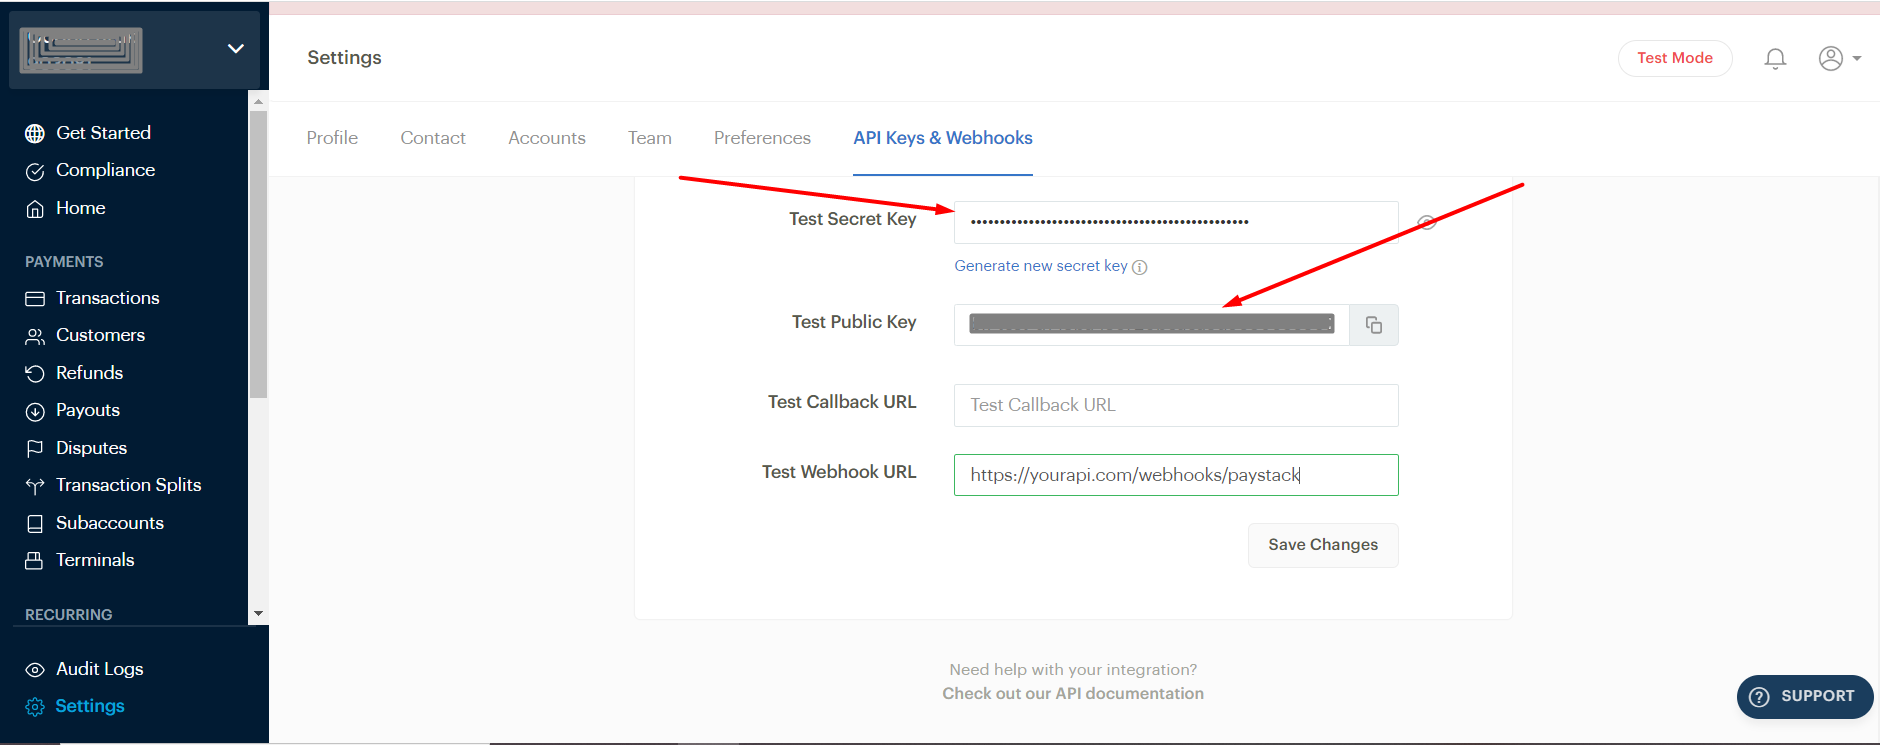Click the Save Changes button
Viewport: 1880px width, 745px height.
1322,545
